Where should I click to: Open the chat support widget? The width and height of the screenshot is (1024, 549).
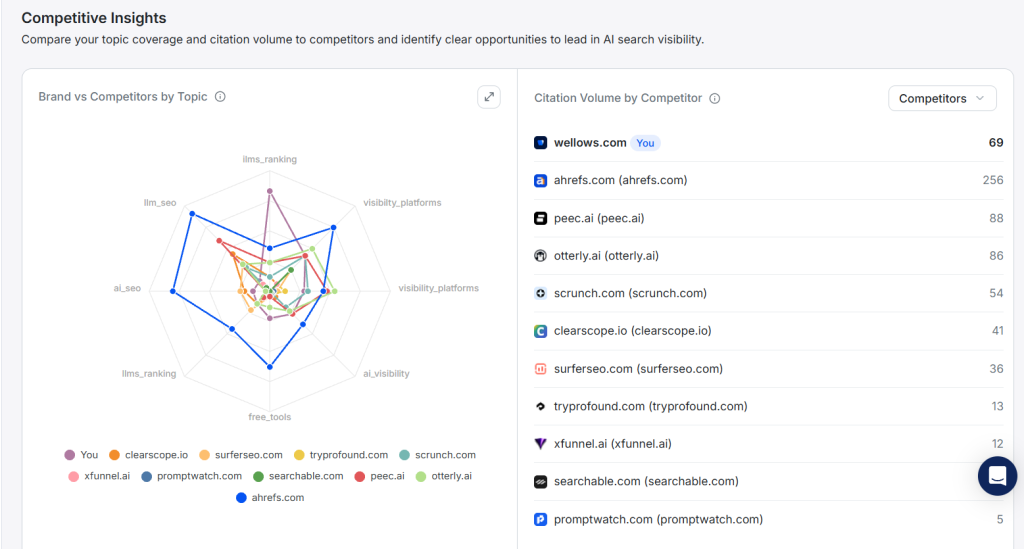[996, 476]
